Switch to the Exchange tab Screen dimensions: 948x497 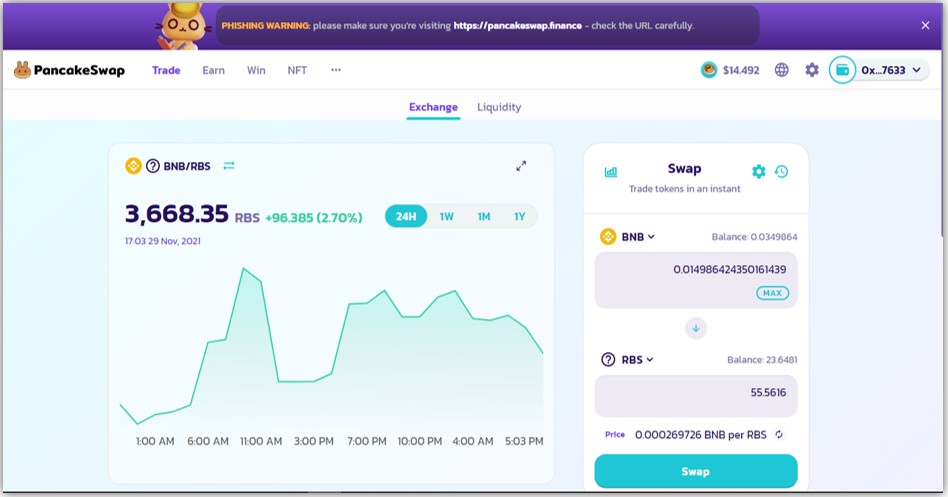click(x=433, y=107)
